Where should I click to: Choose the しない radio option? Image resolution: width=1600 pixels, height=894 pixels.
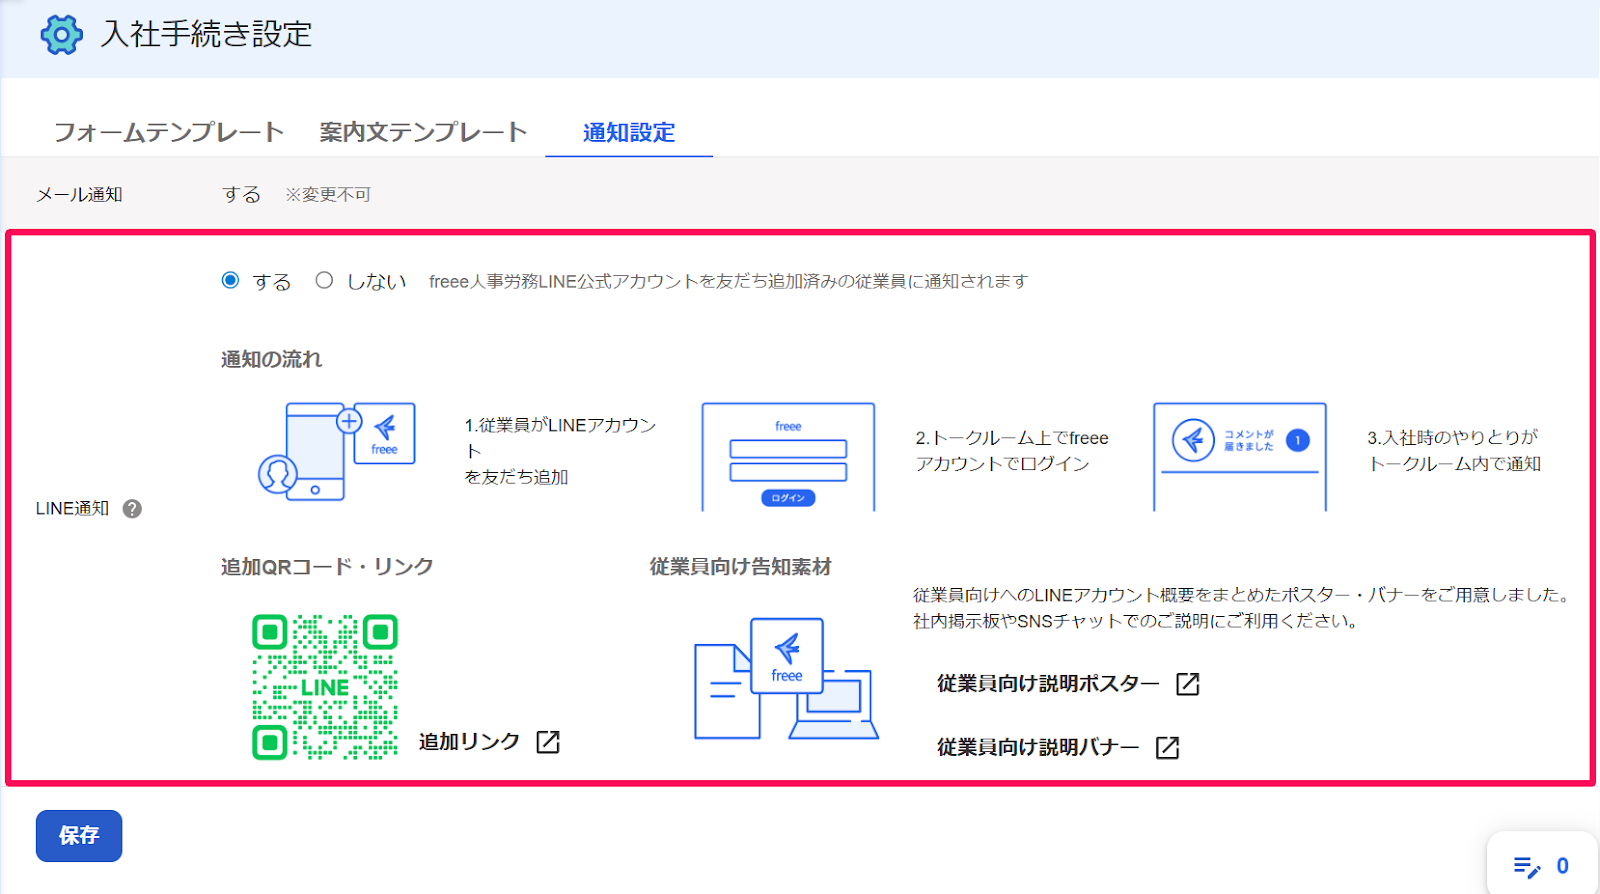(x=324, y=280)
